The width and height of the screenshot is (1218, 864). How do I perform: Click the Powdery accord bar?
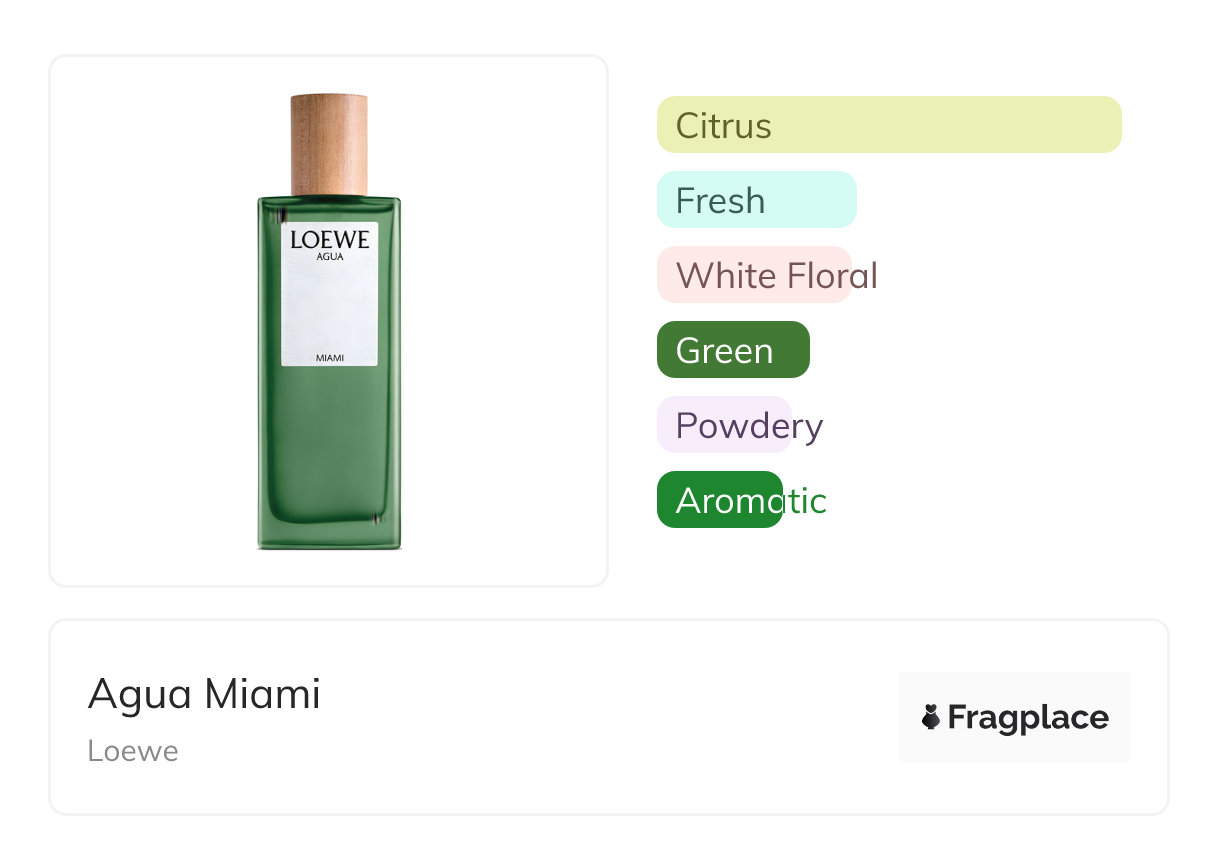click(724, 425)
